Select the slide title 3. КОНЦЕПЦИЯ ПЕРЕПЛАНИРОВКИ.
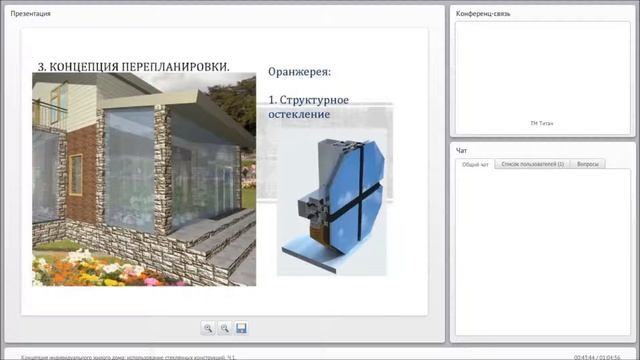 click(133, 67)
